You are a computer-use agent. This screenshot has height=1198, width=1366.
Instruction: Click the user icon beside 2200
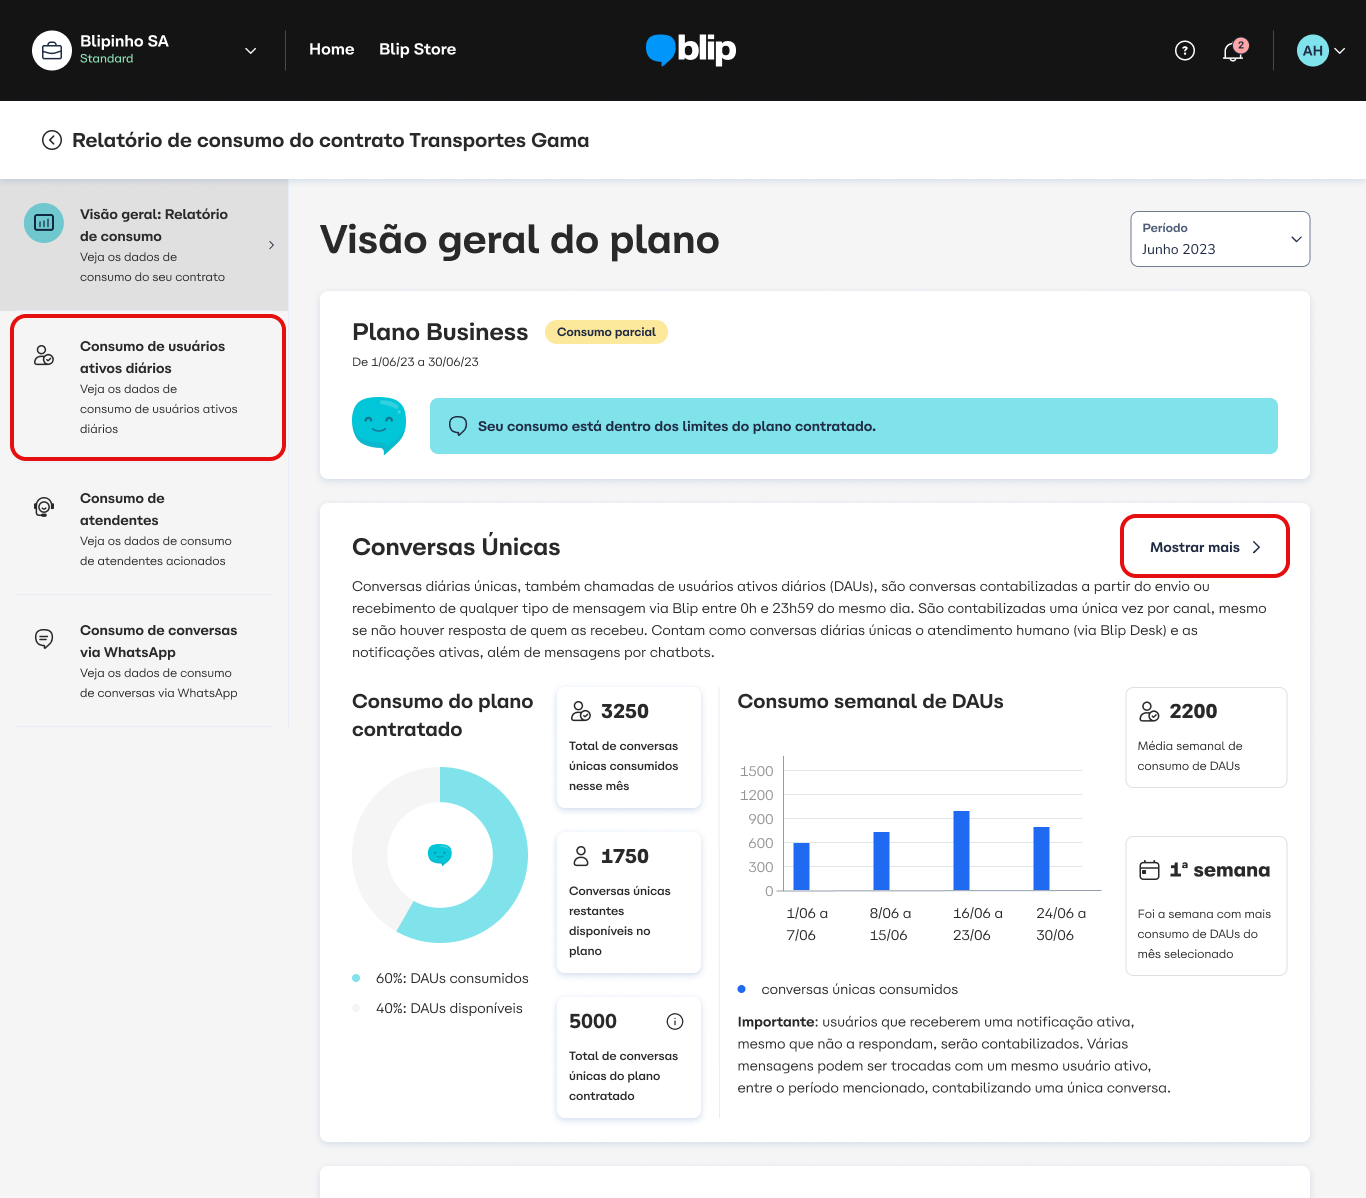pos(1150,711)
